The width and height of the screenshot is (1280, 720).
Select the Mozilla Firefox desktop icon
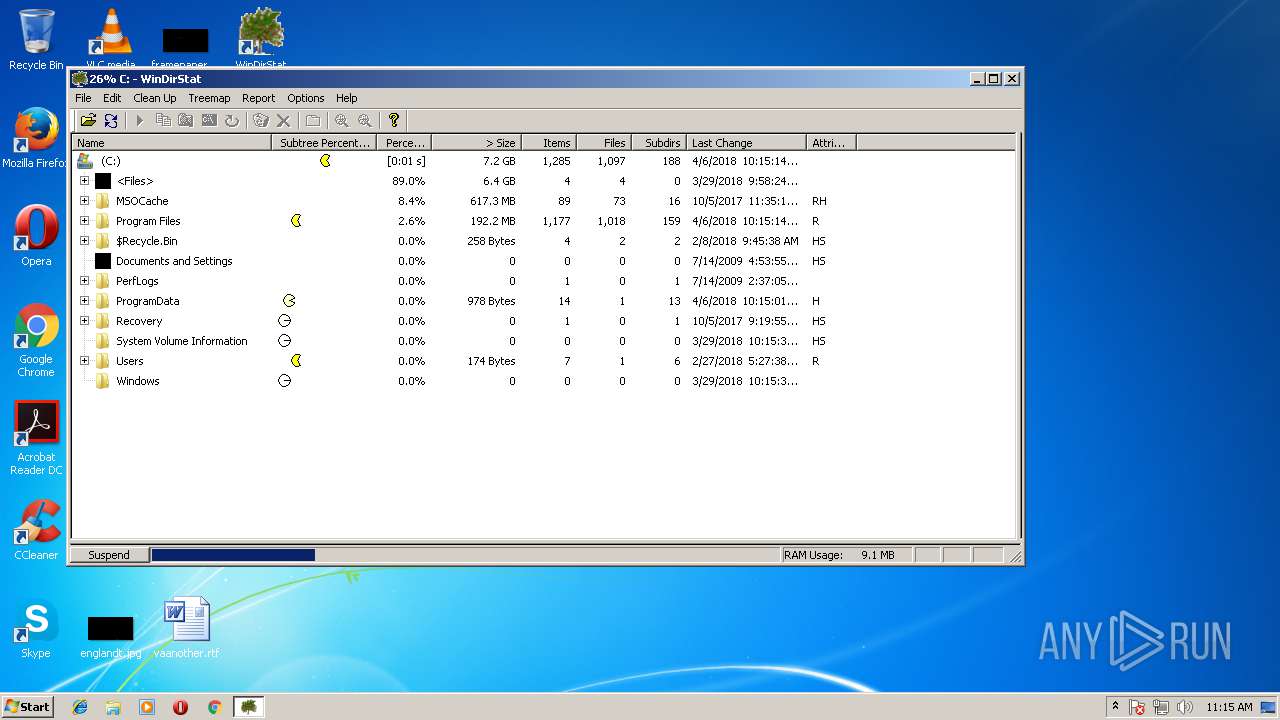[x=36, y=138]
